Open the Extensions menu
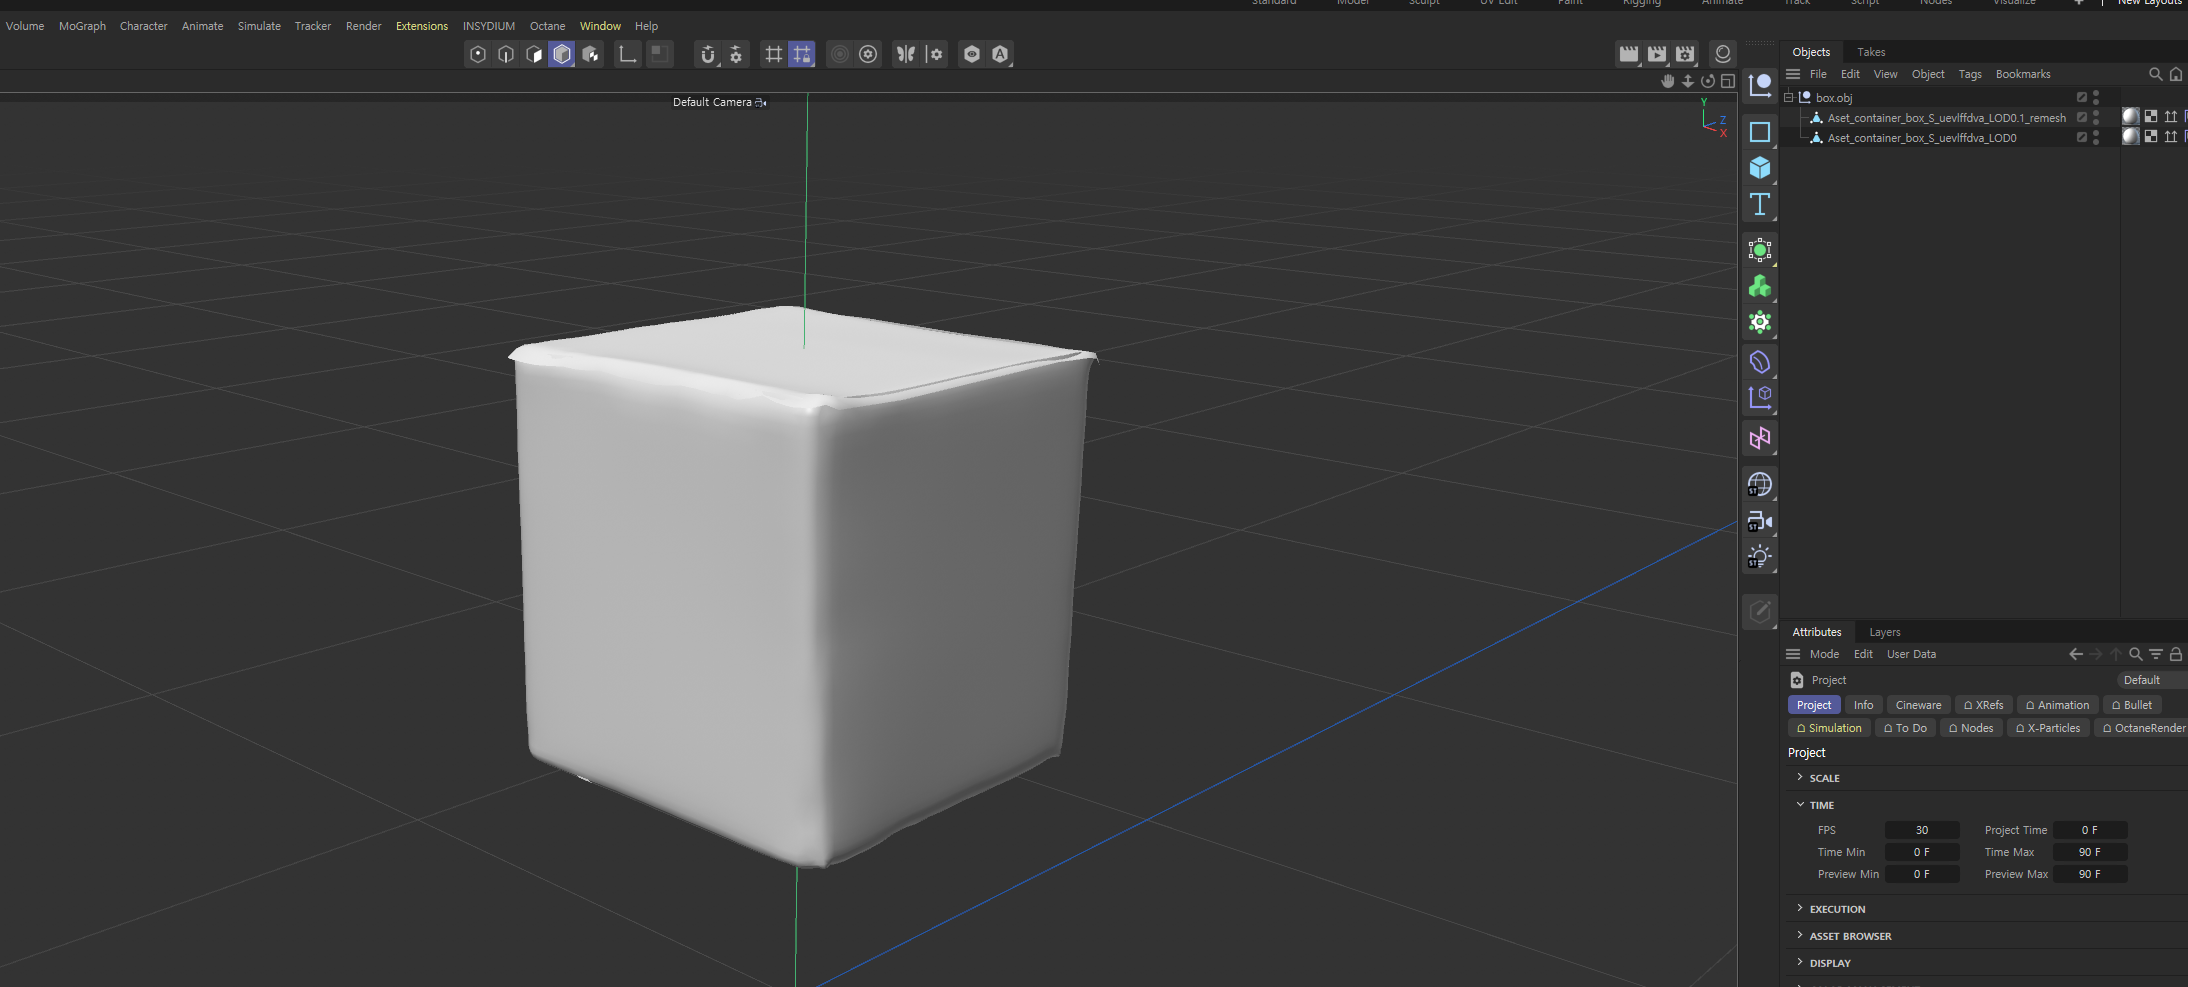This screenshot has width=2188, height=987. coord(422,26)
